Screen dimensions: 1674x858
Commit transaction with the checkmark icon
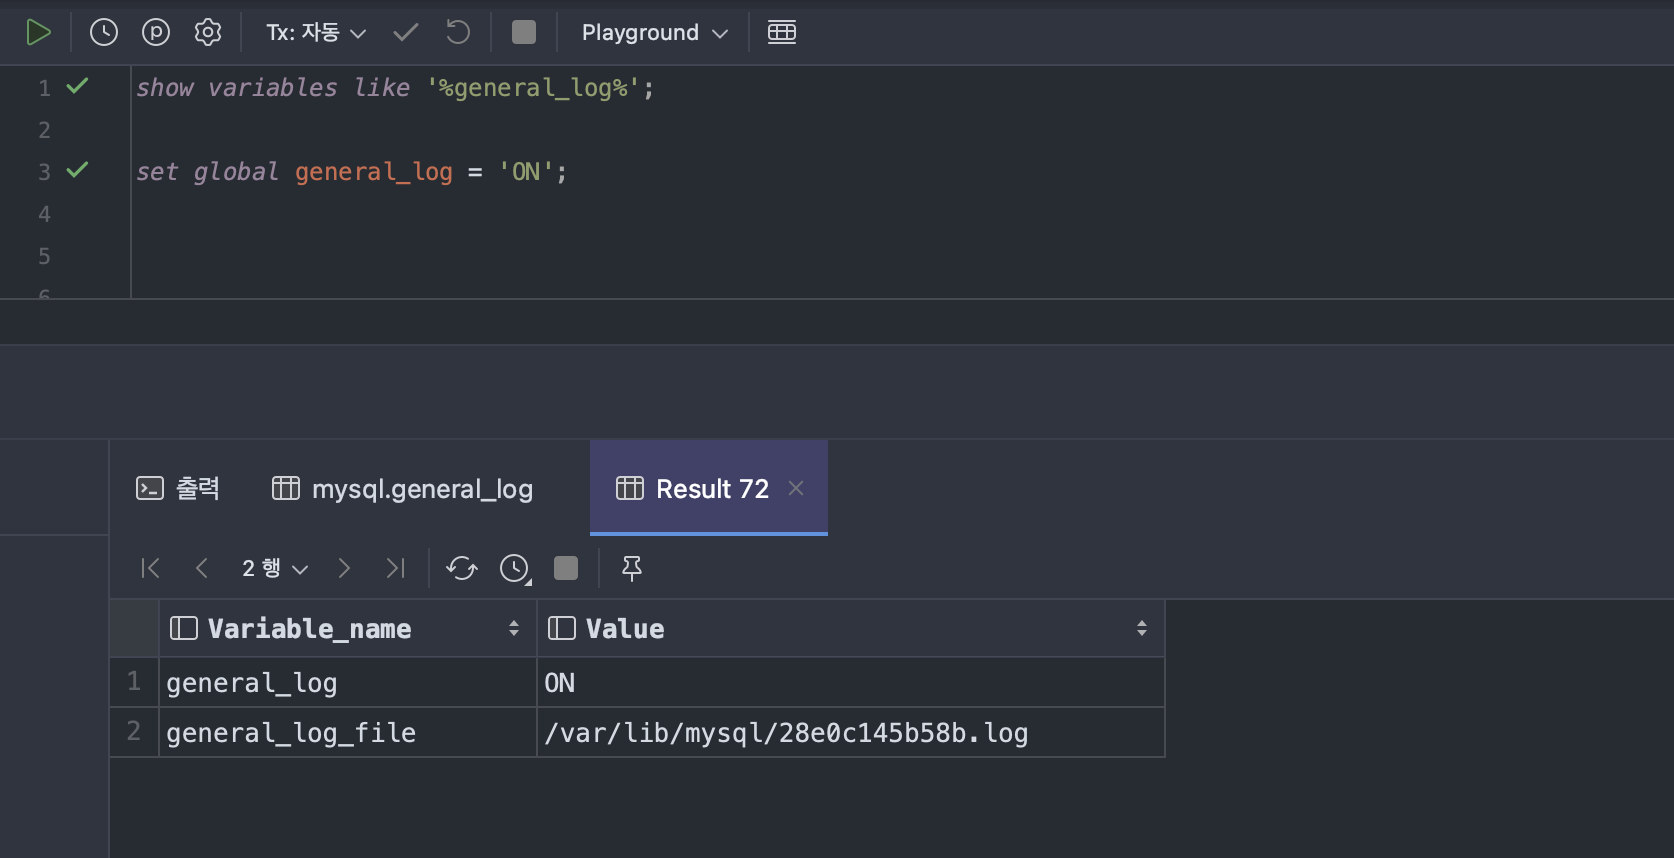[406, 32]
